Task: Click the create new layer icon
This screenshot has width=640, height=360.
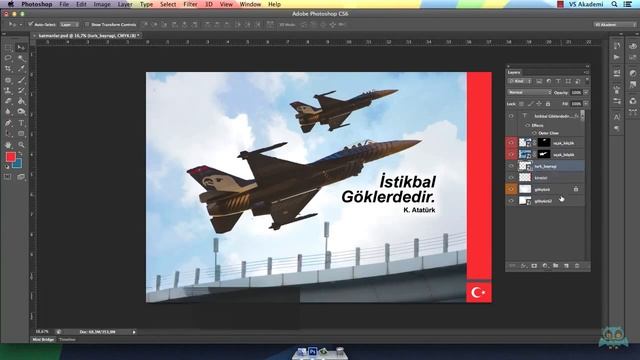Action: [x=566, y=266]
